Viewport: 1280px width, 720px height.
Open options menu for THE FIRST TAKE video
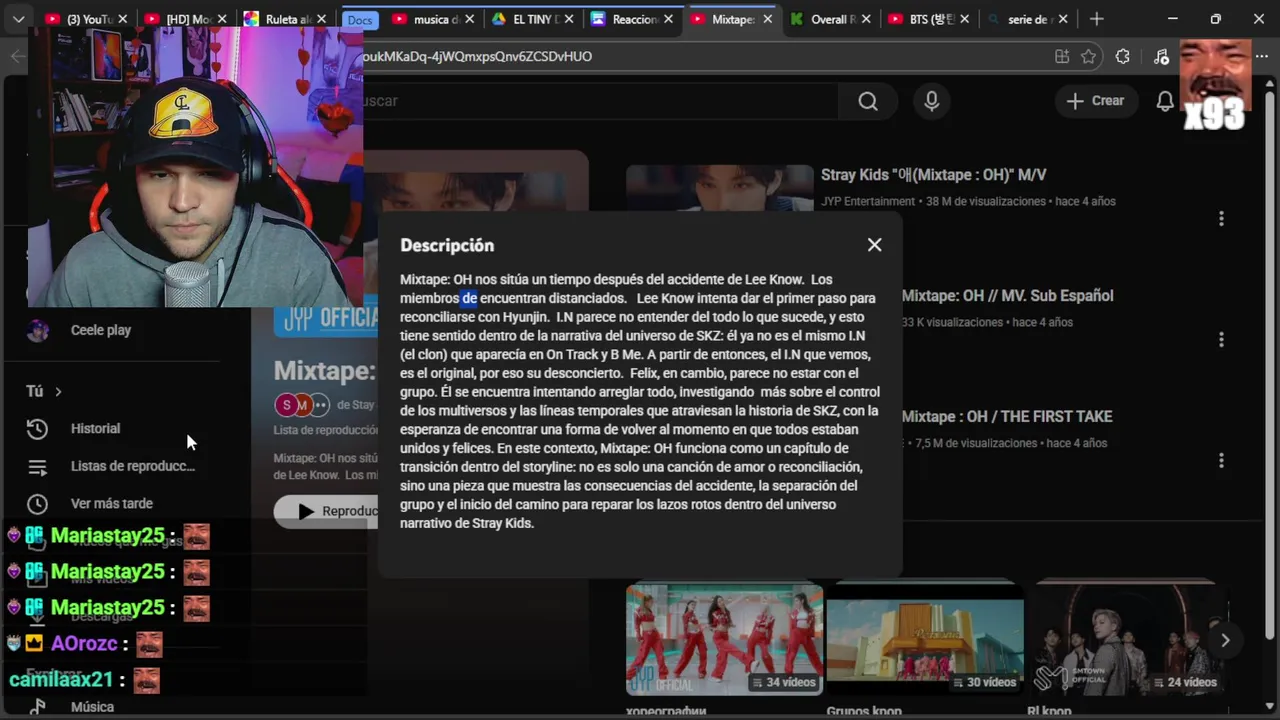(1221, 460)
